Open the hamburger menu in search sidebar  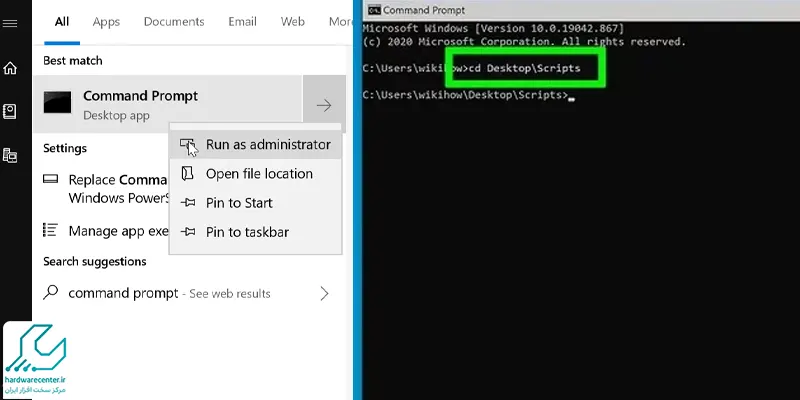click(10, 23)
